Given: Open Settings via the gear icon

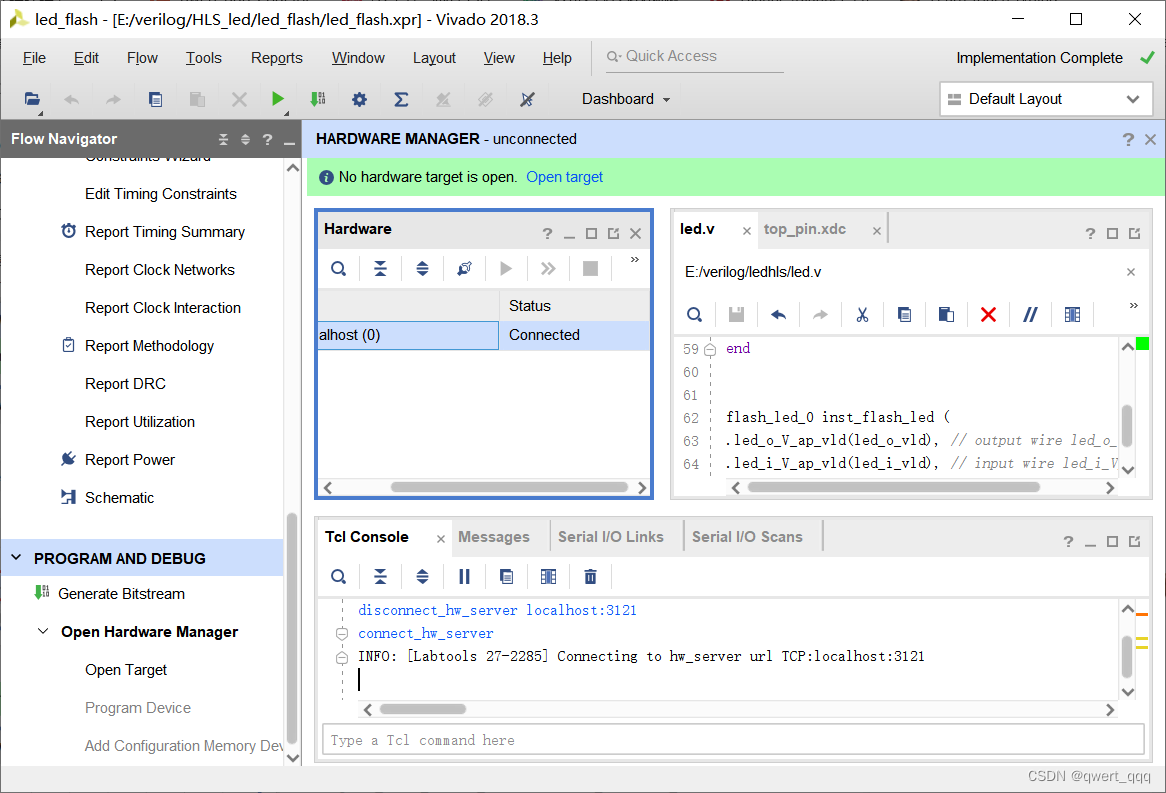Looking at the screenshot, I should pos(359,99).
